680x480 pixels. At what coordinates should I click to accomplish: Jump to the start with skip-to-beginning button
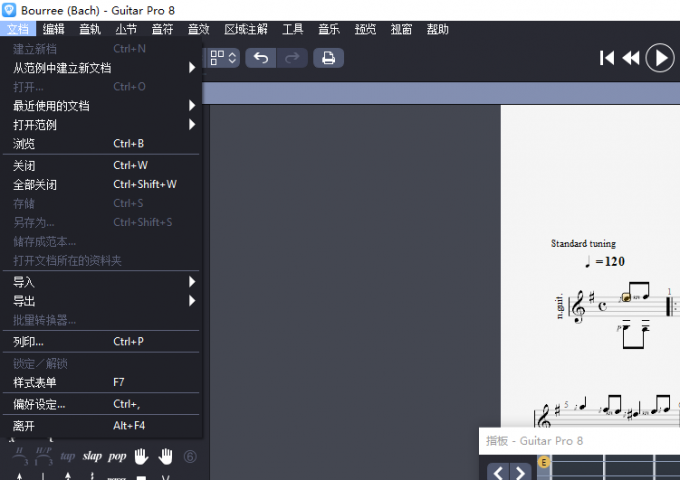tap(607, 58)
